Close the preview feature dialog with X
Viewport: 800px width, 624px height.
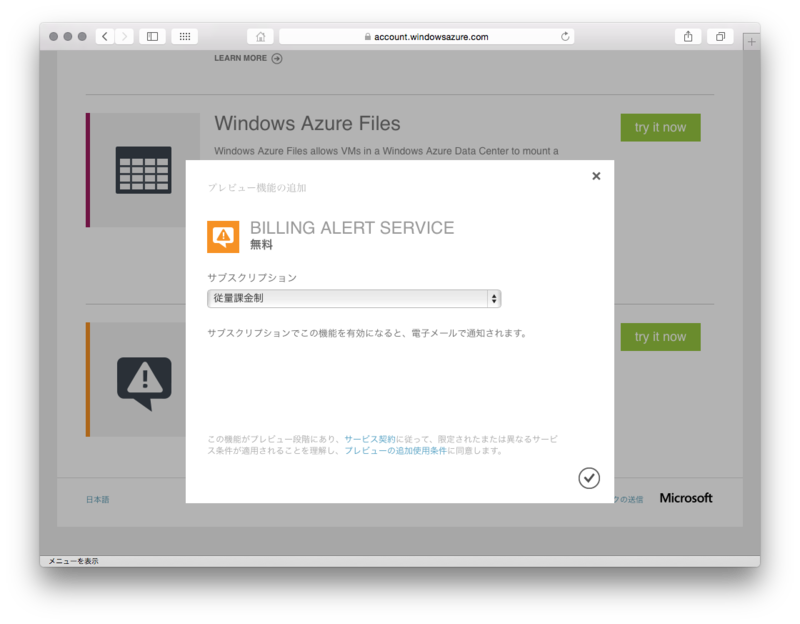tap(596, 176)
